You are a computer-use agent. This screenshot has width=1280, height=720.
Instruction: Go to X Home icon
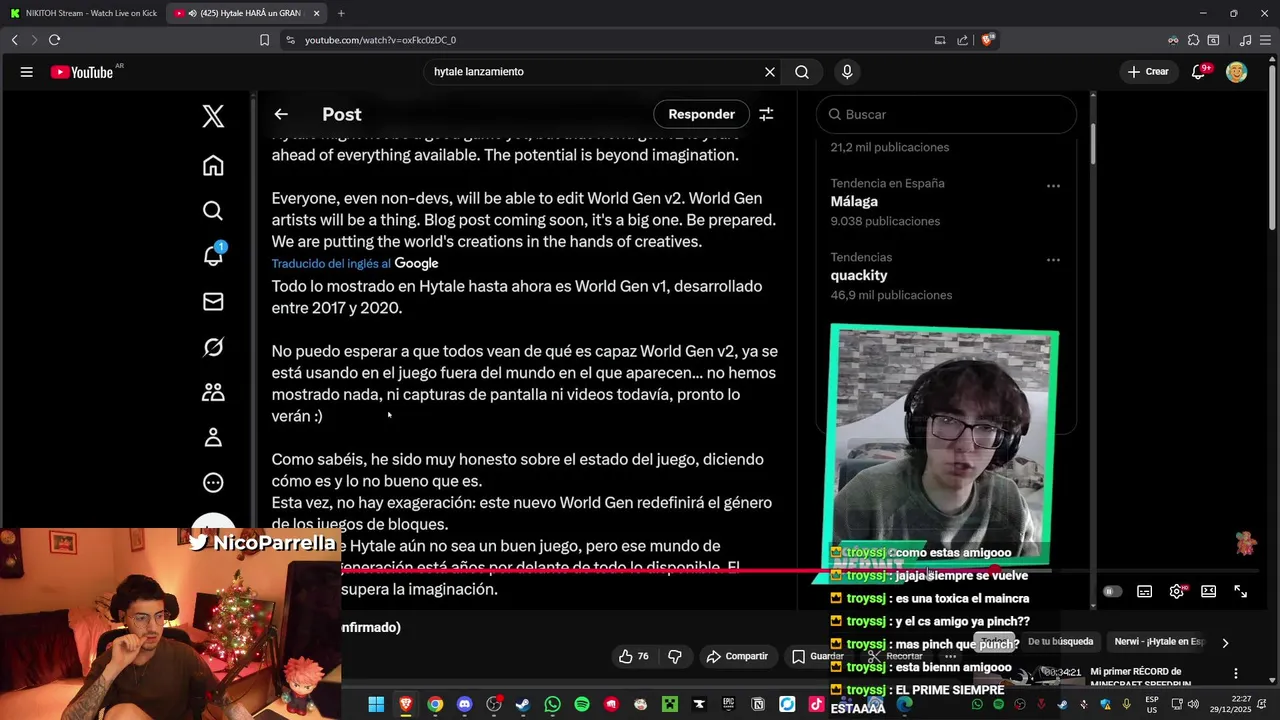tap(213, 166)
